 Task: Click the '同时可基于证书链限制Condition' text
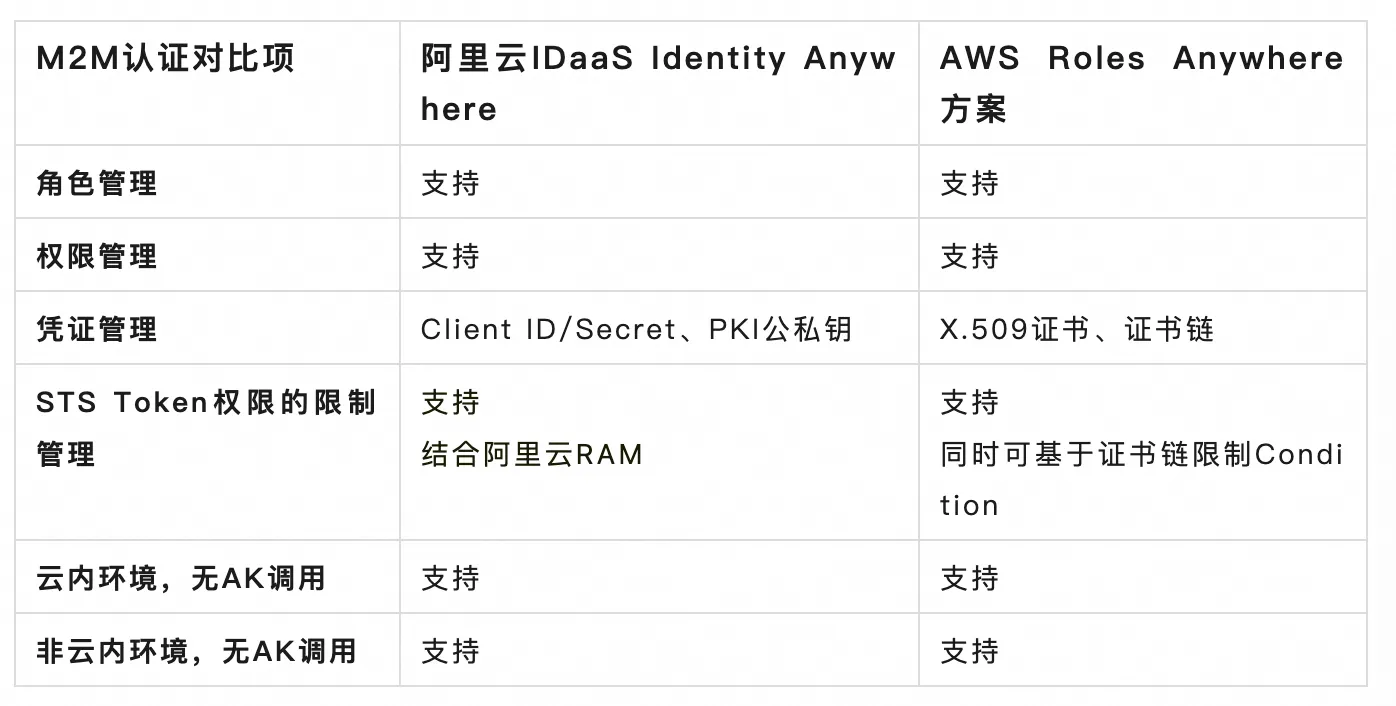click(x=1141, y=480)
